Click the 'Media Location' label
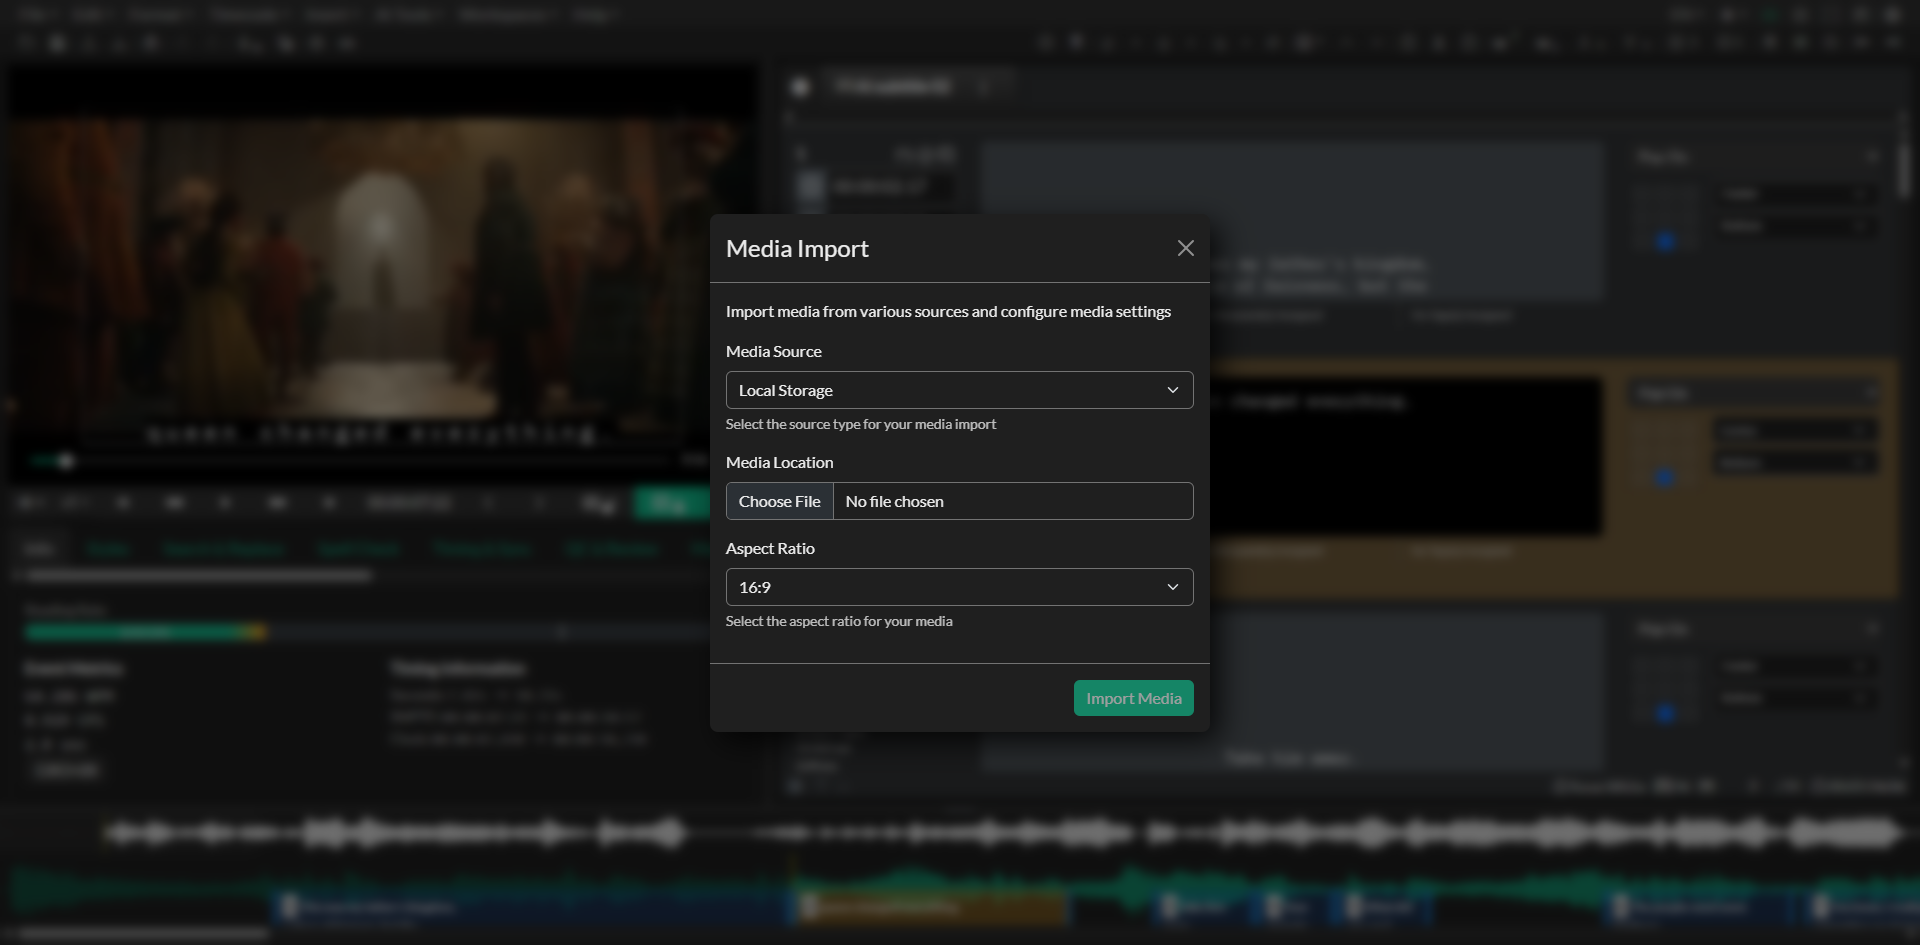 [x=780, y=462]
